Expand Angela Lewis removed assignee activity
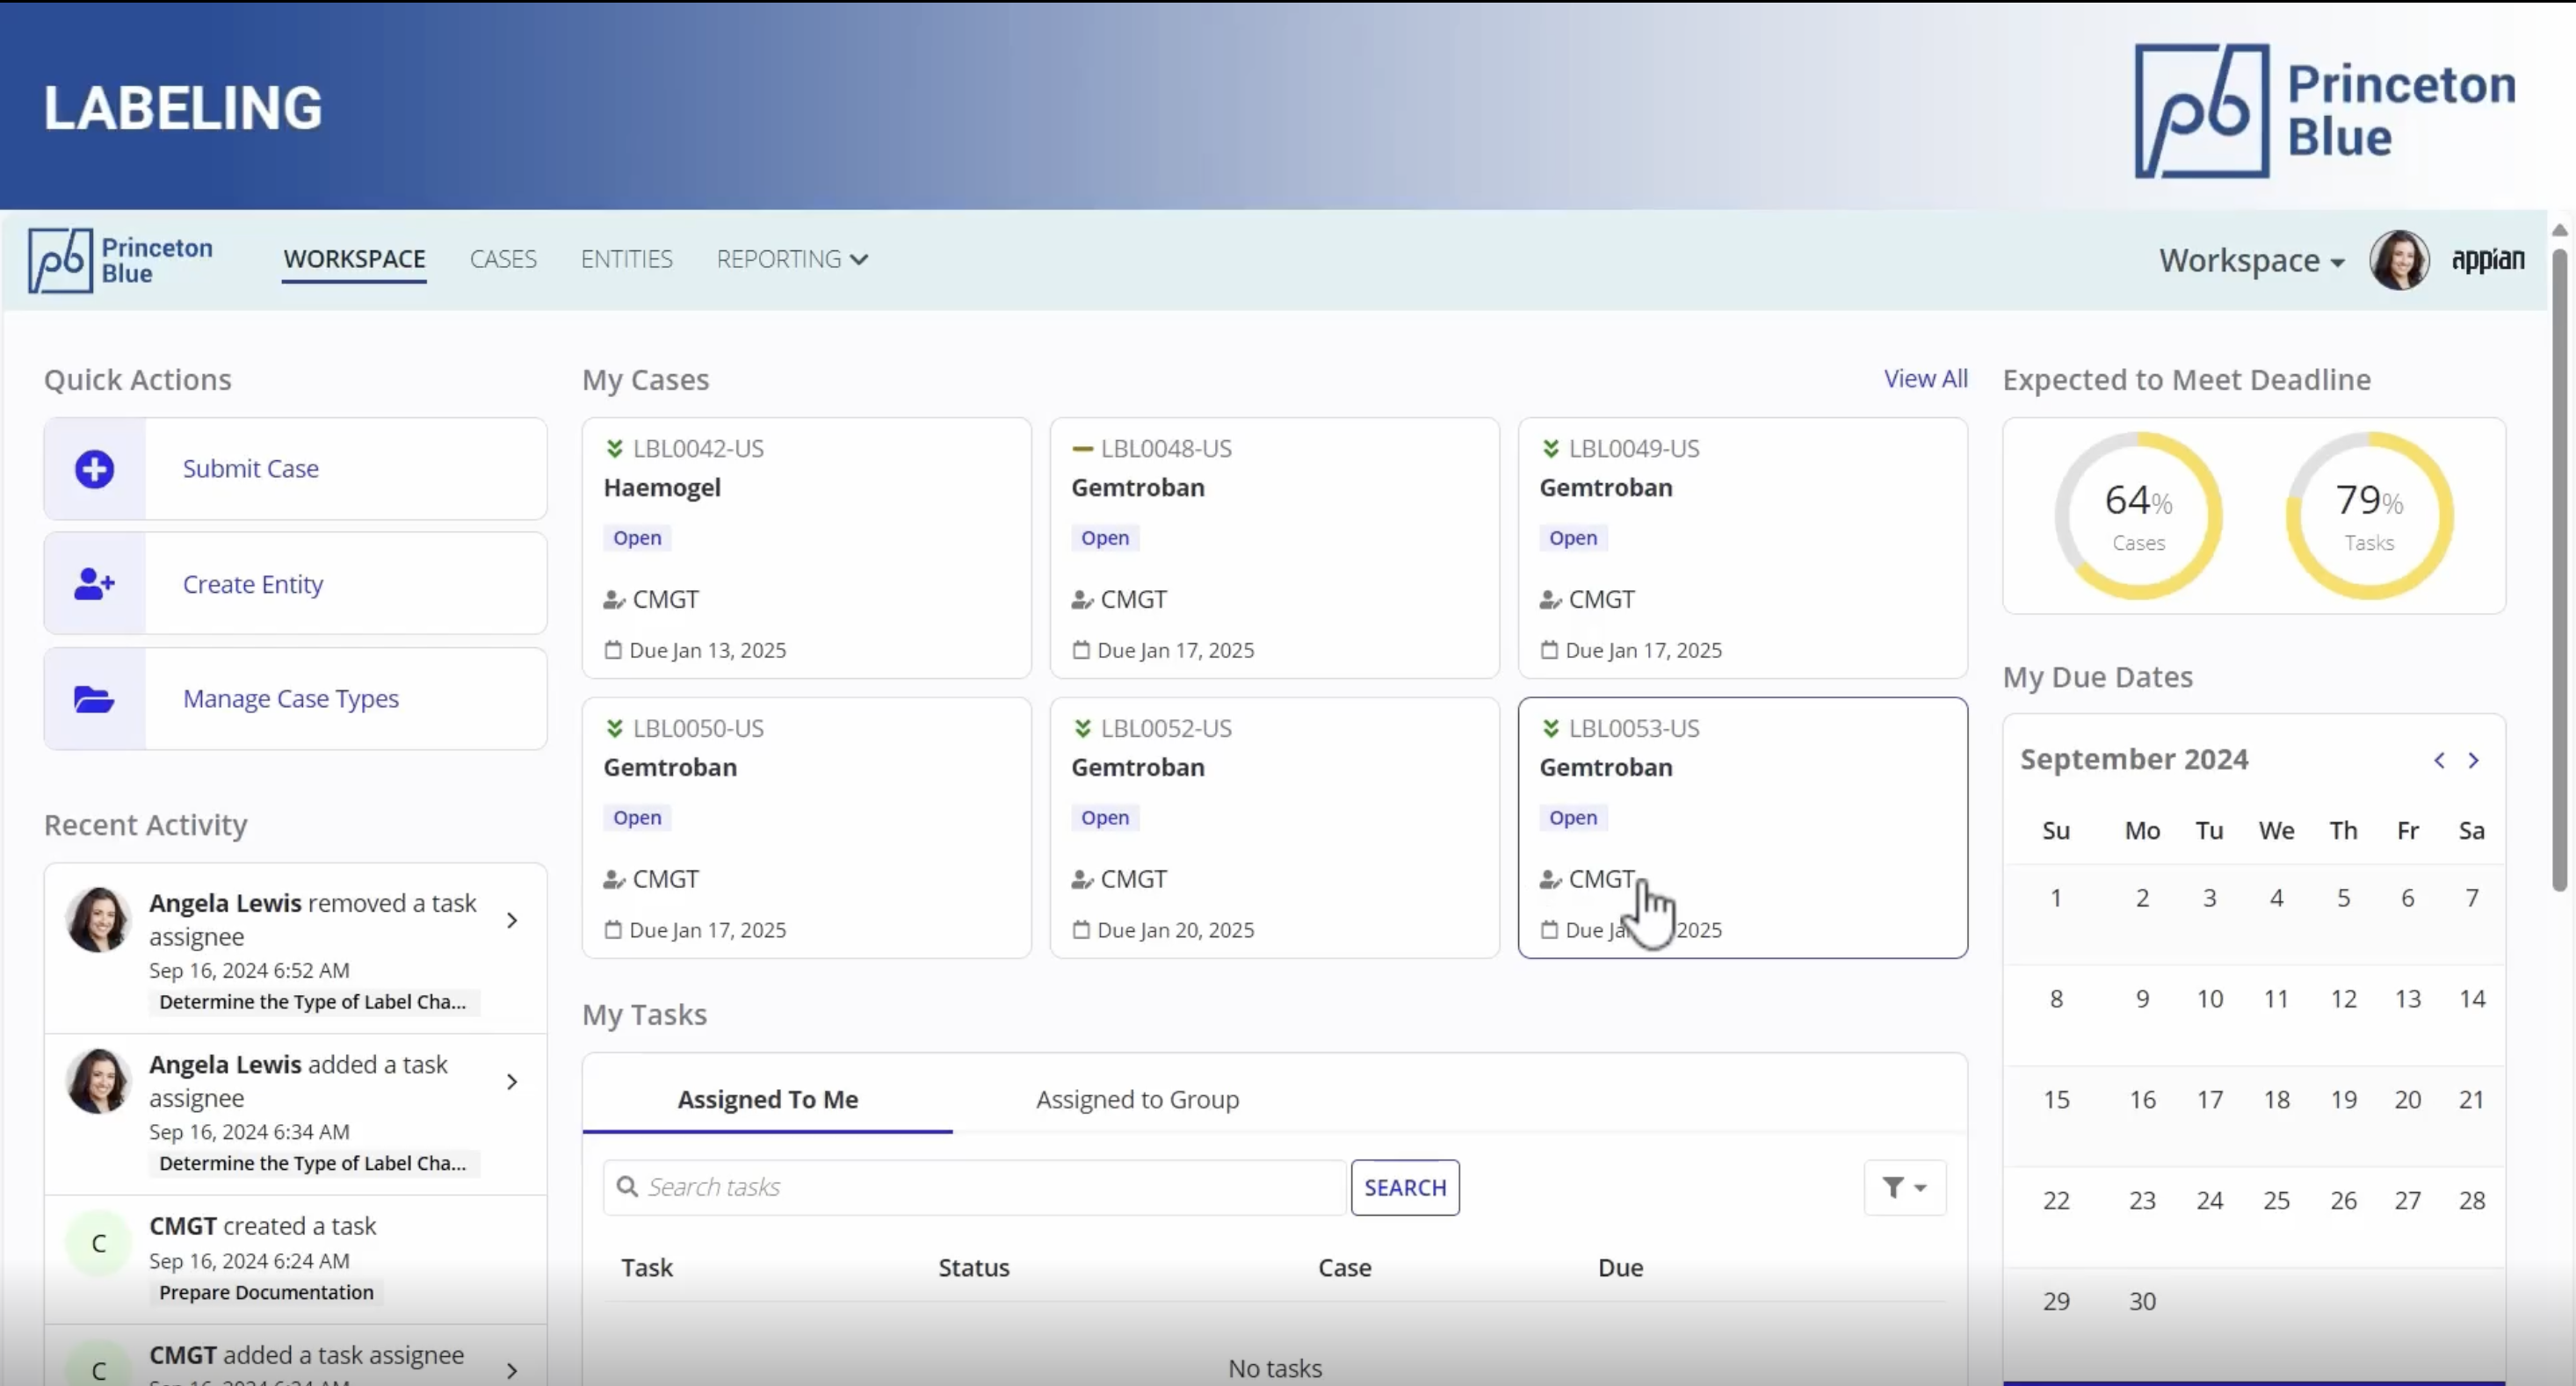Screen dimensions: 2576x1386 pos(512,920)
